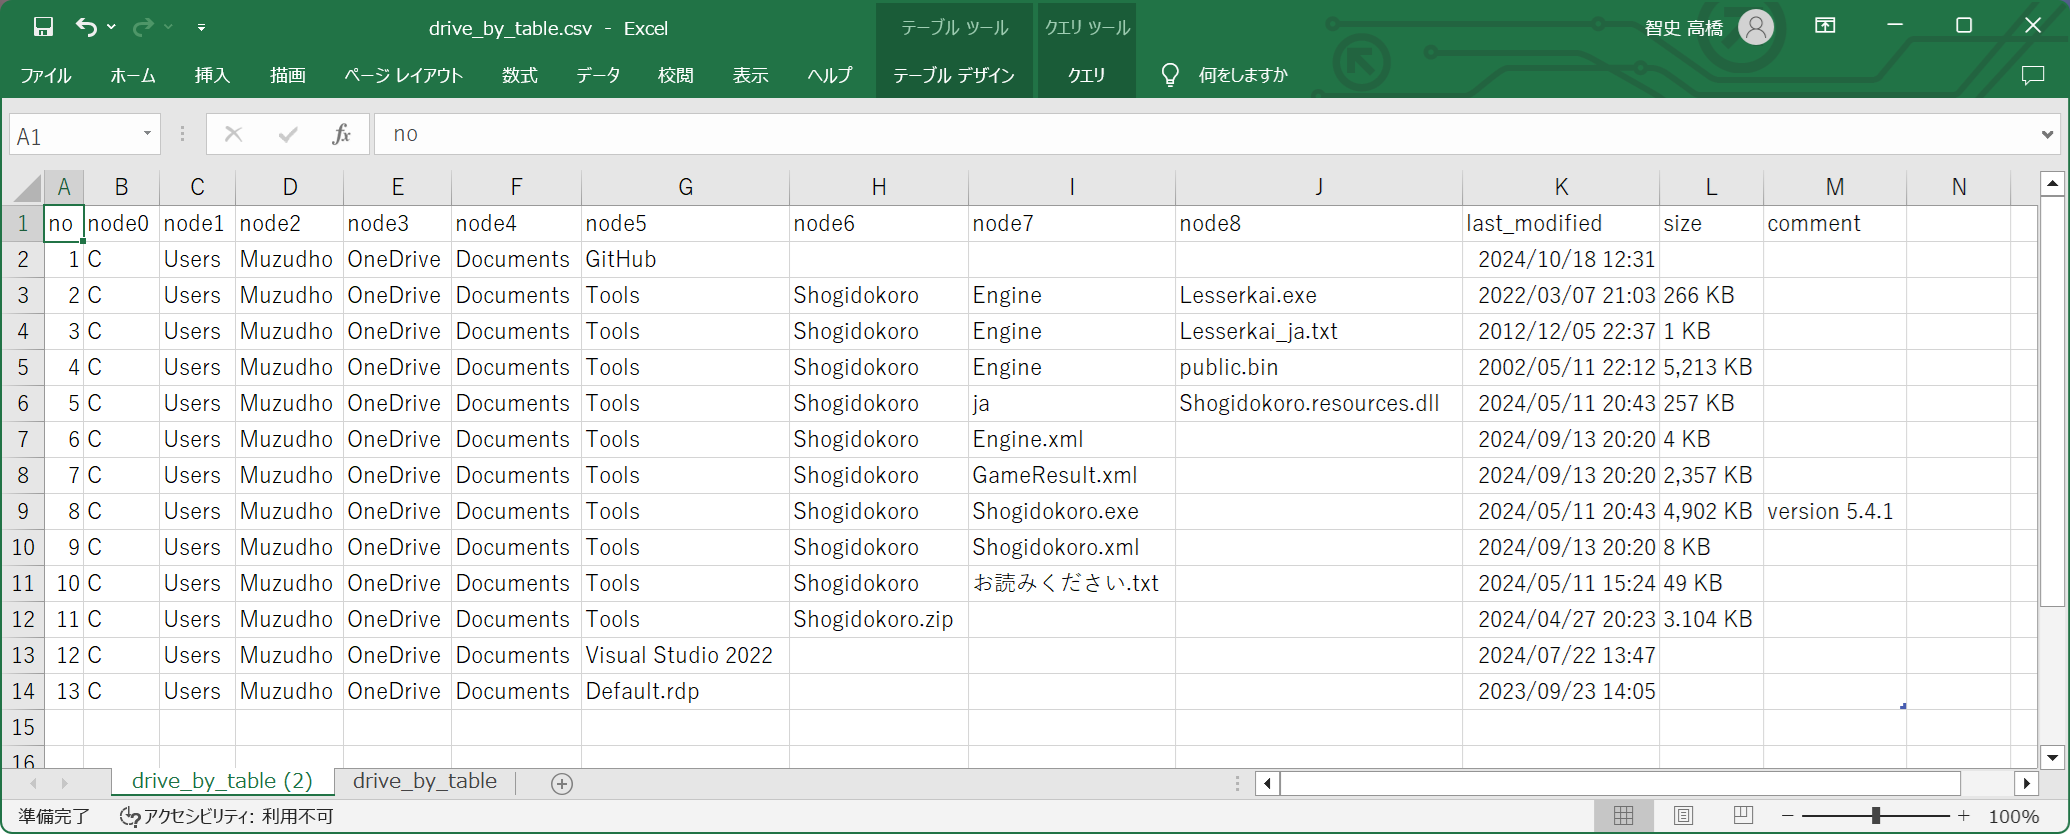This screenshot has height=834, width=2070.
Task: Click the zoom out minus button
Action: tap(1787, 816)
